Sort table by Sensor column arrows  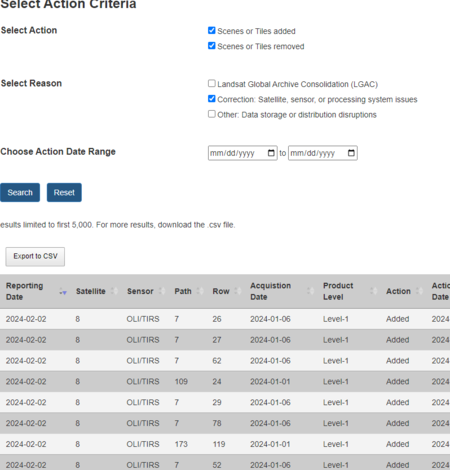pyautogui.click(x=162, y=291)
